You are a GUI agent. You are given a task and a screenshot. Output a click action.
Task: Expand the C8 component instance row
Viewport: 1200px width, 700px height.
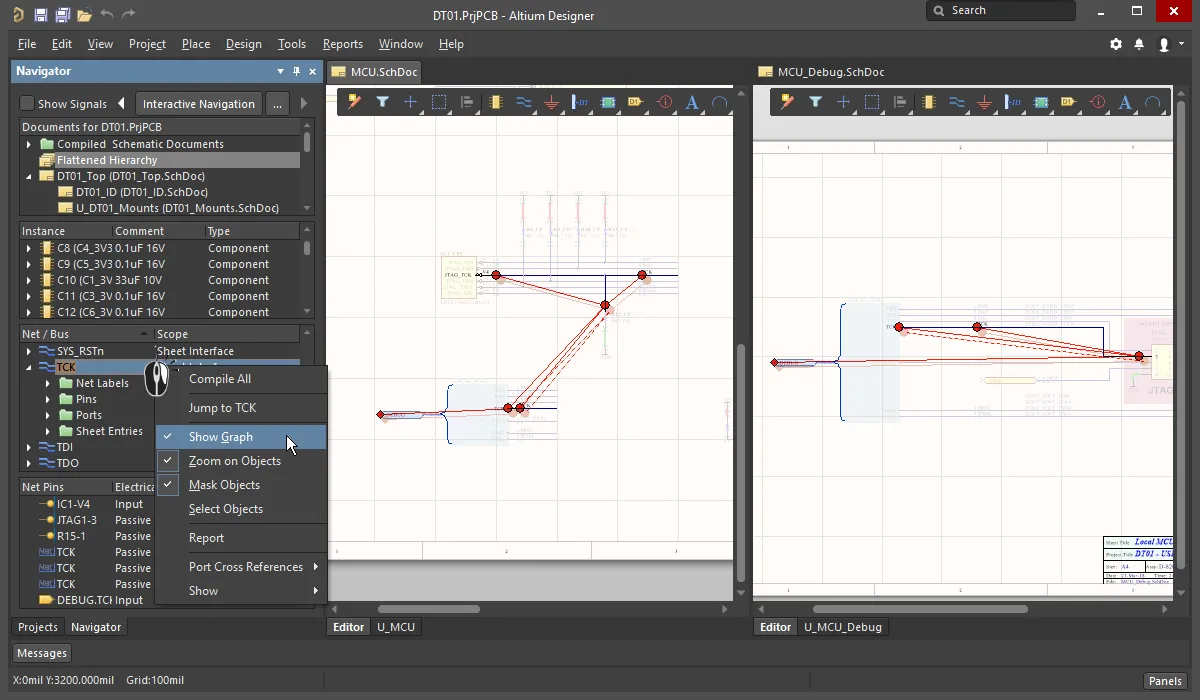pos(29,248)
